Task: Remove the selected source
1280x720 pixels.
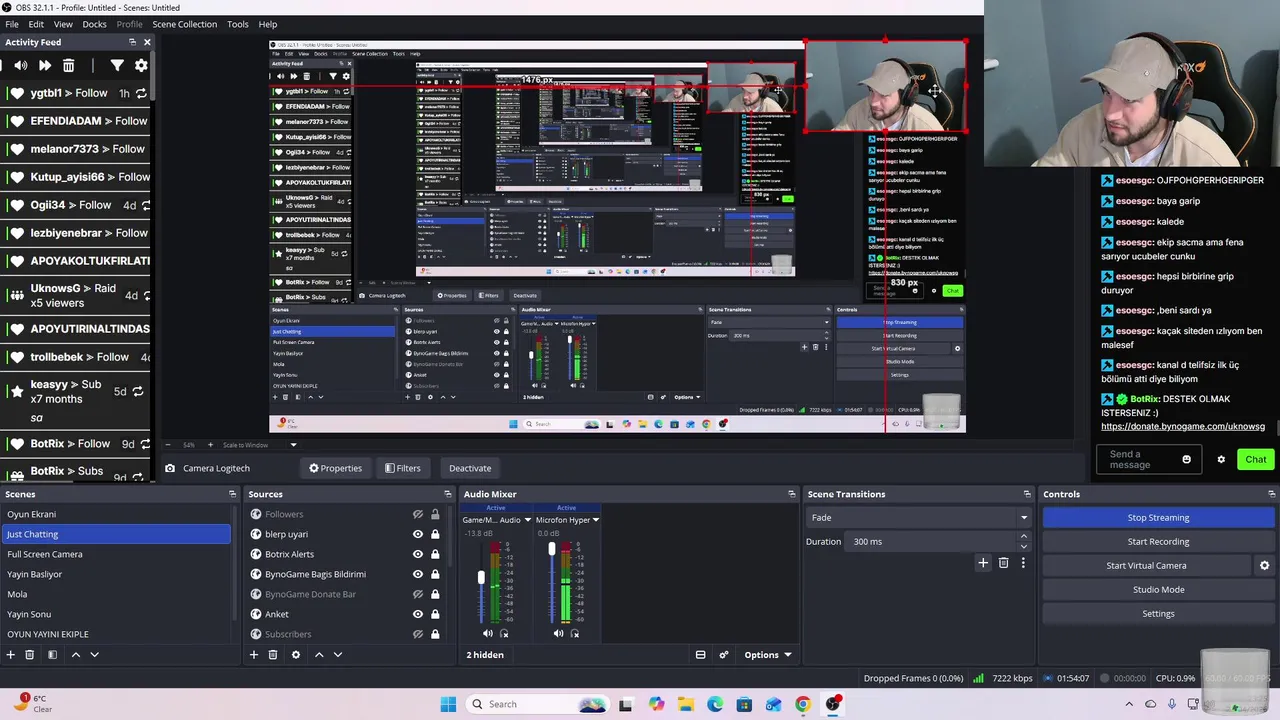Action: [x=273, y=655]
